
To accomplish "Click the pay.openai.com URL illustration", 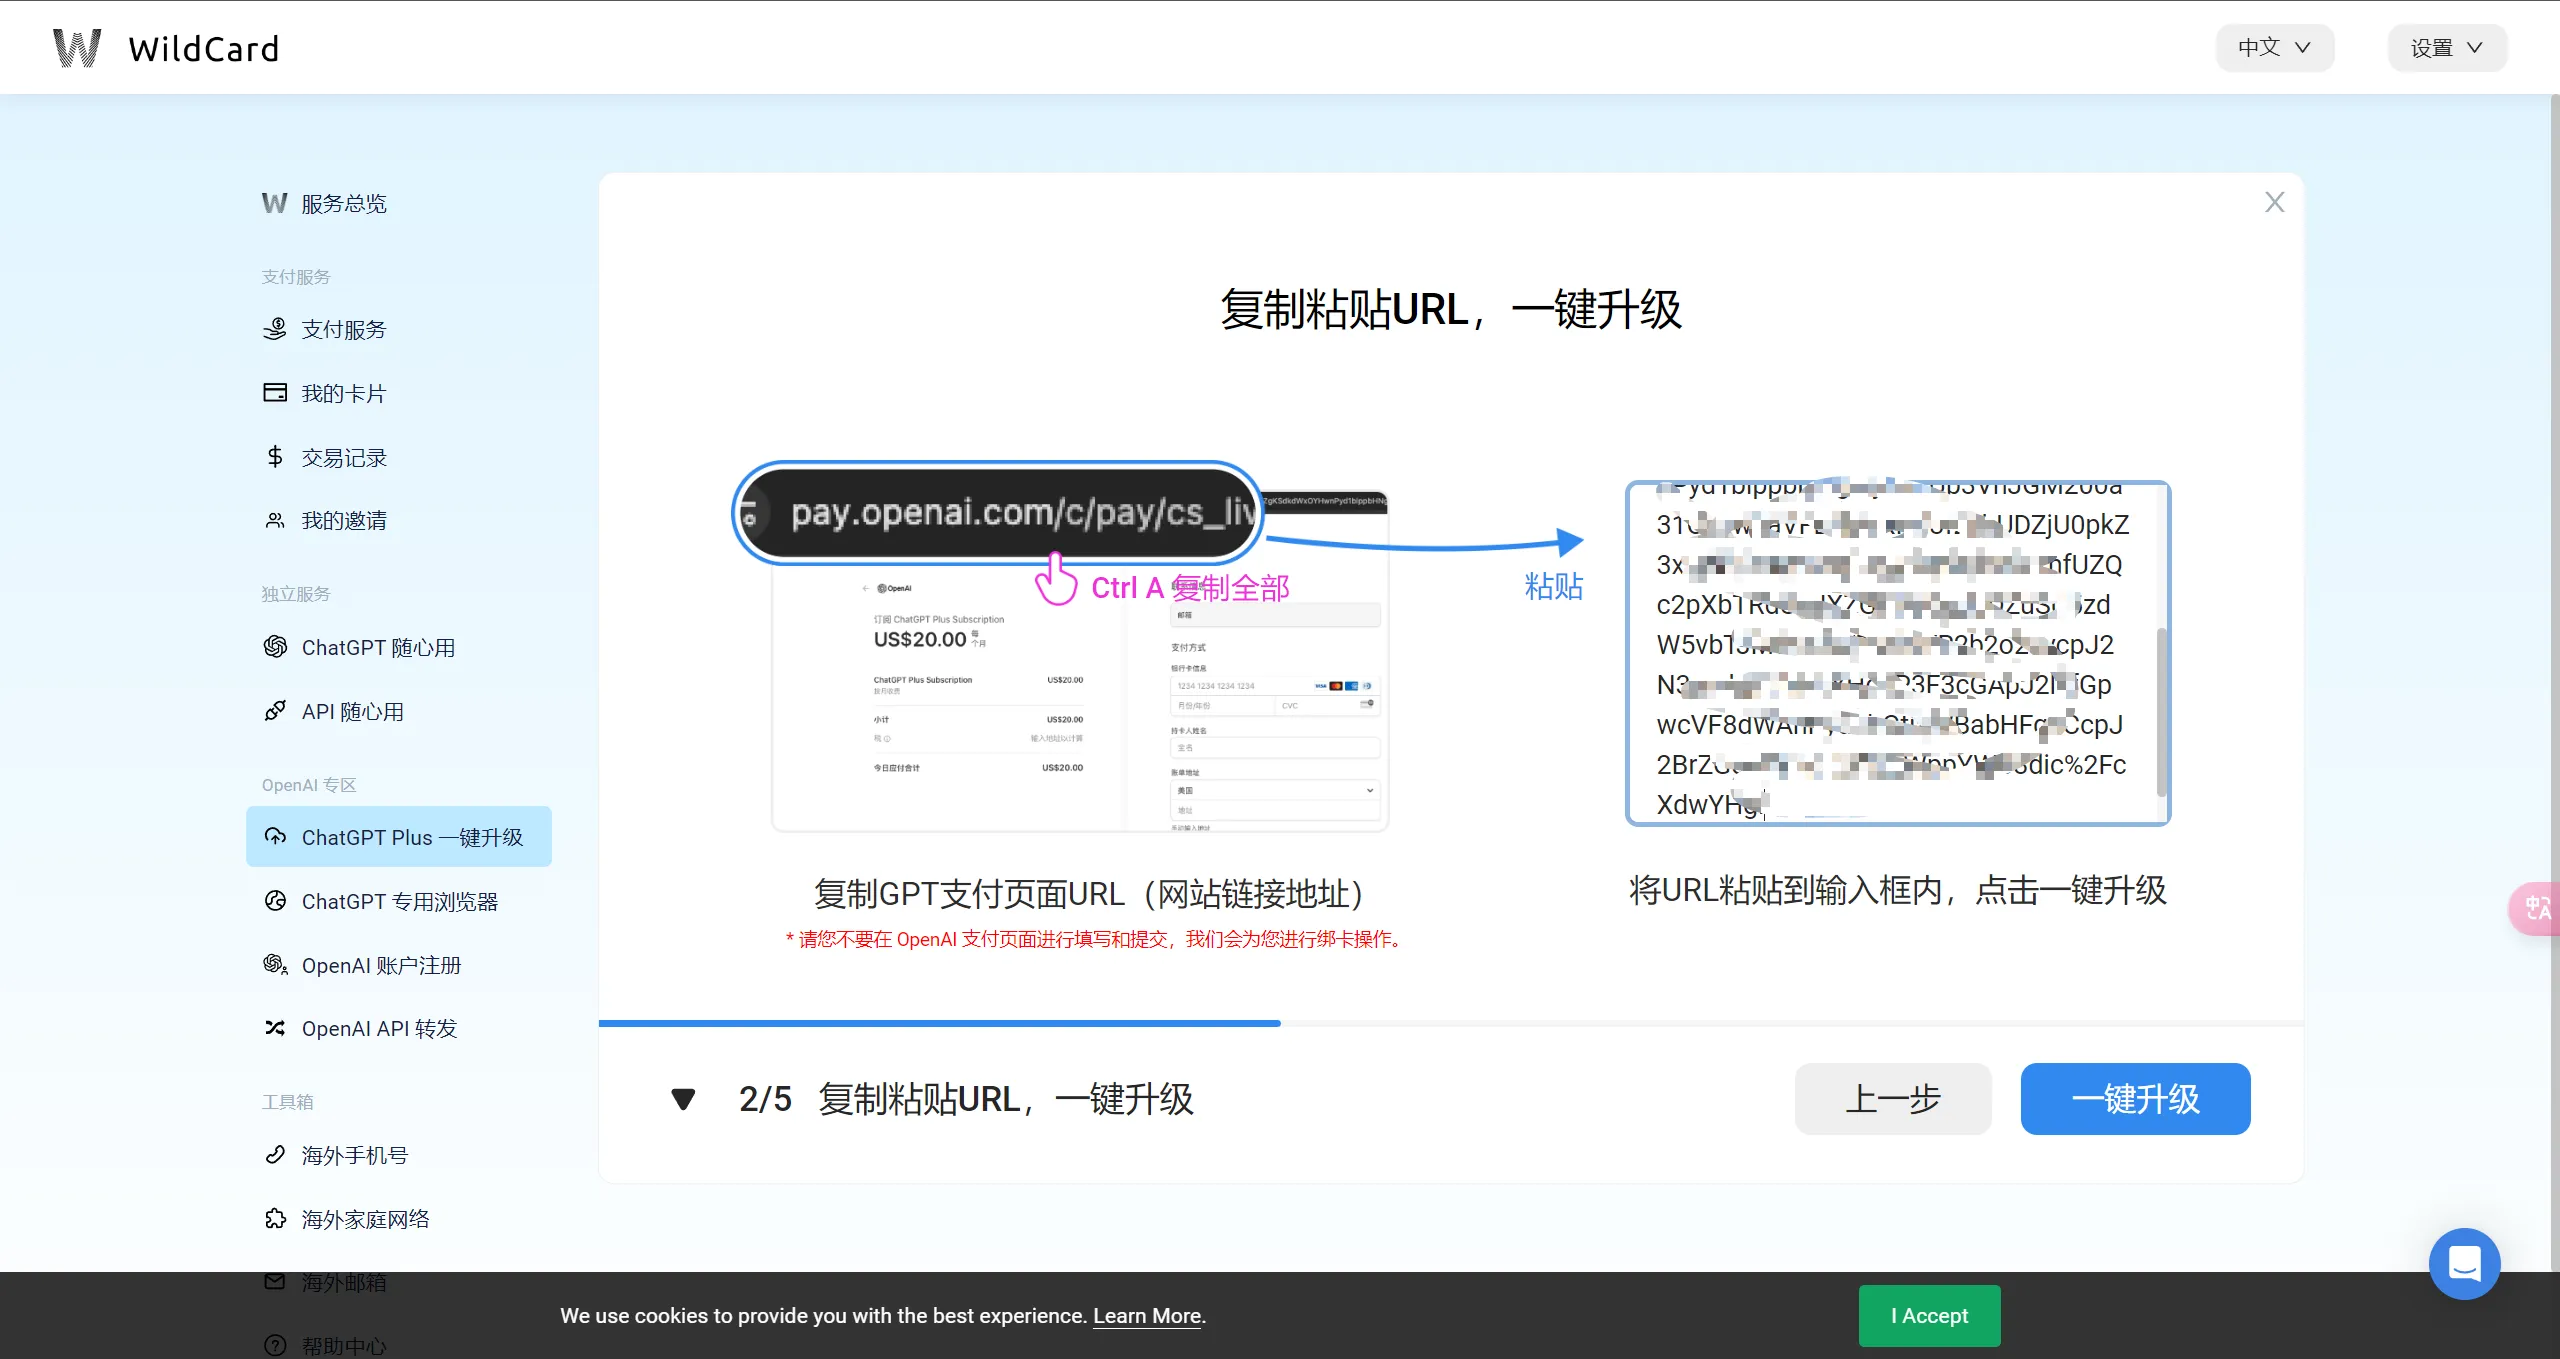I will click(997, 512).
